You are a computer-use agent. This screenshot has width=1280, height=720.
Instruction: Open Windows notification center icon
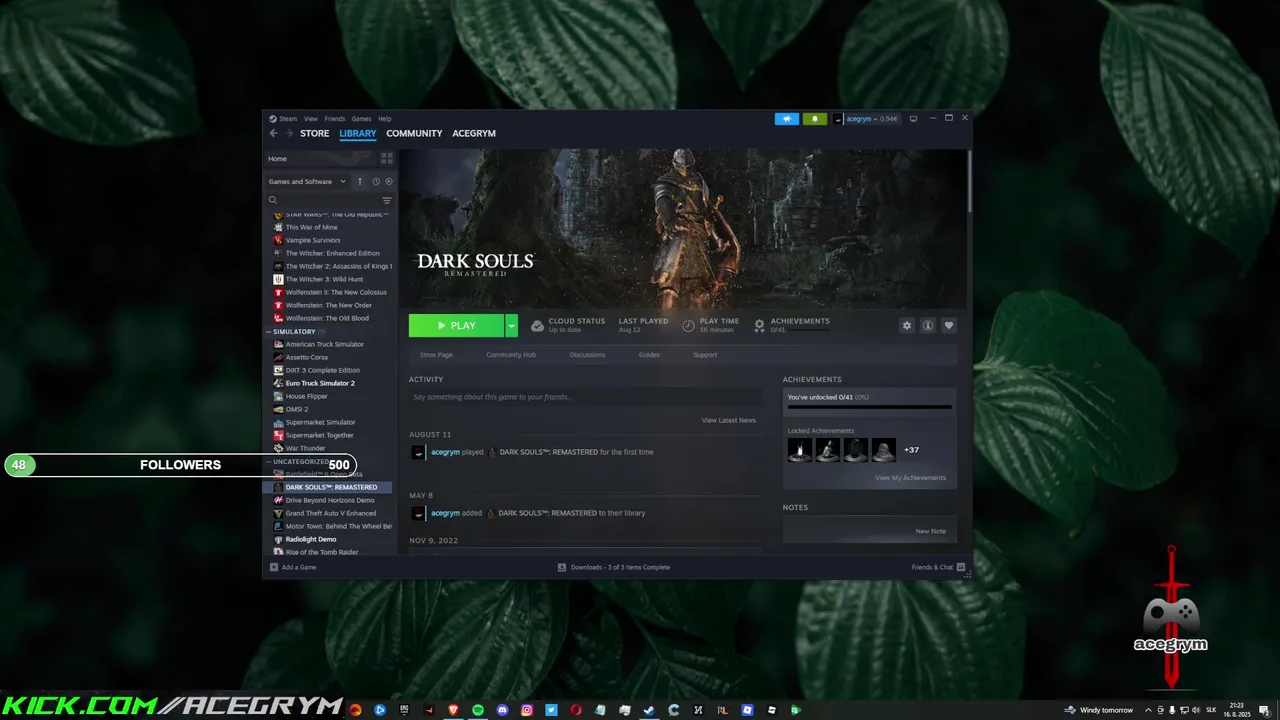1264,710
